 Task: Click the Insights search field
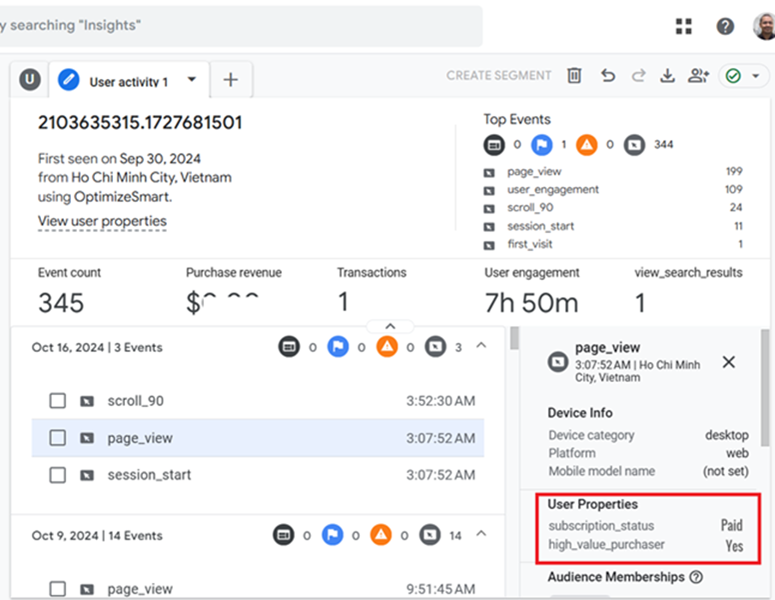click(x=240, y=26)
